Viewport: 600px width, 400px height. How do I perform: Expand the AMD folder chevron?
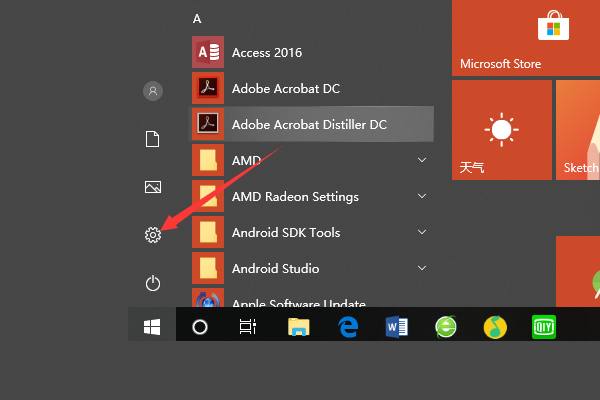(422, 160)
